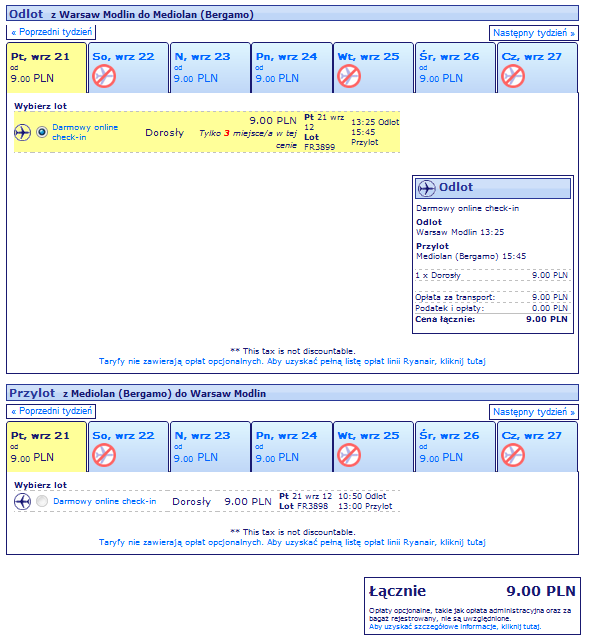Click no-flight icon on Odlot Wt, wrz 25

(349, 77)
